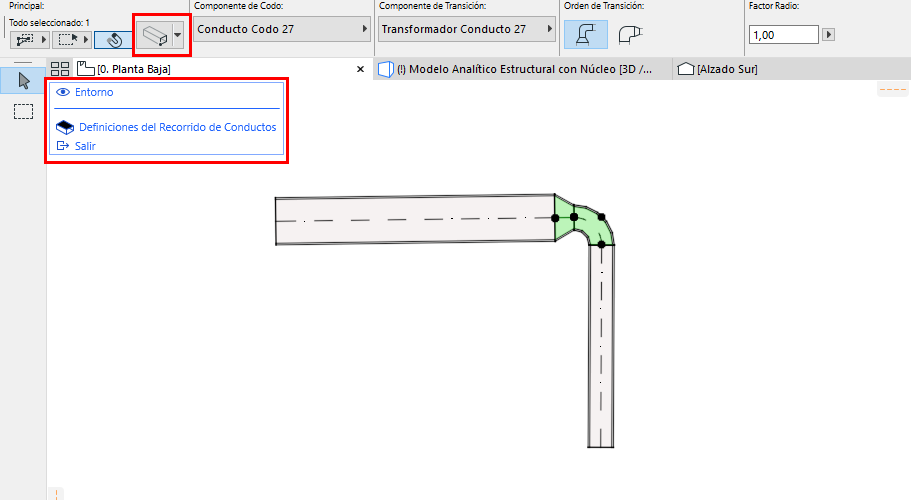Click the Salir option
This screenshot has height=500, width=911.
point(85,146)
